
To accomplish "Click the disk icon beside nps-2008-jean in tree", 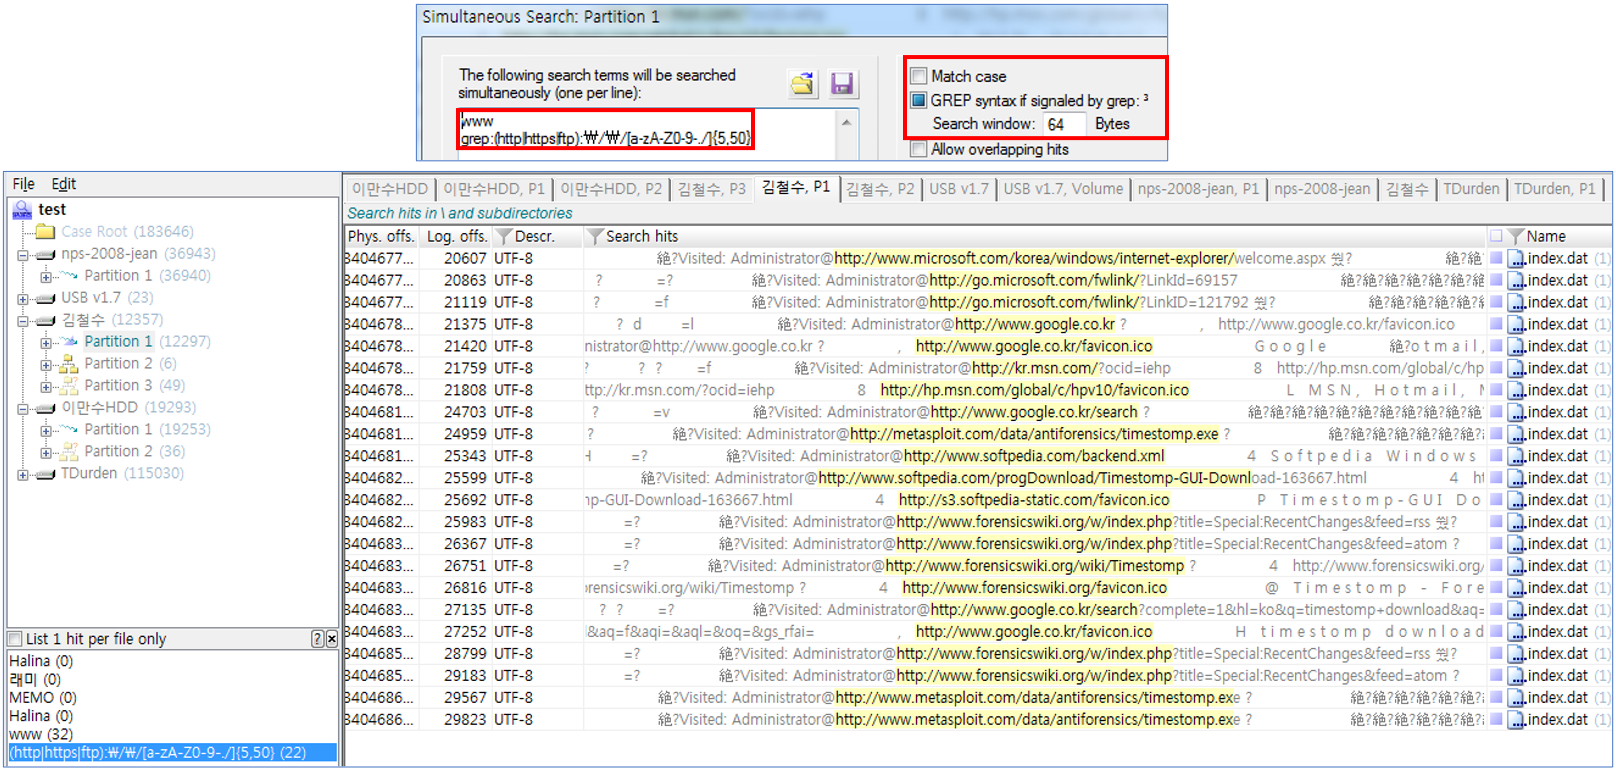I will [45, 254].
